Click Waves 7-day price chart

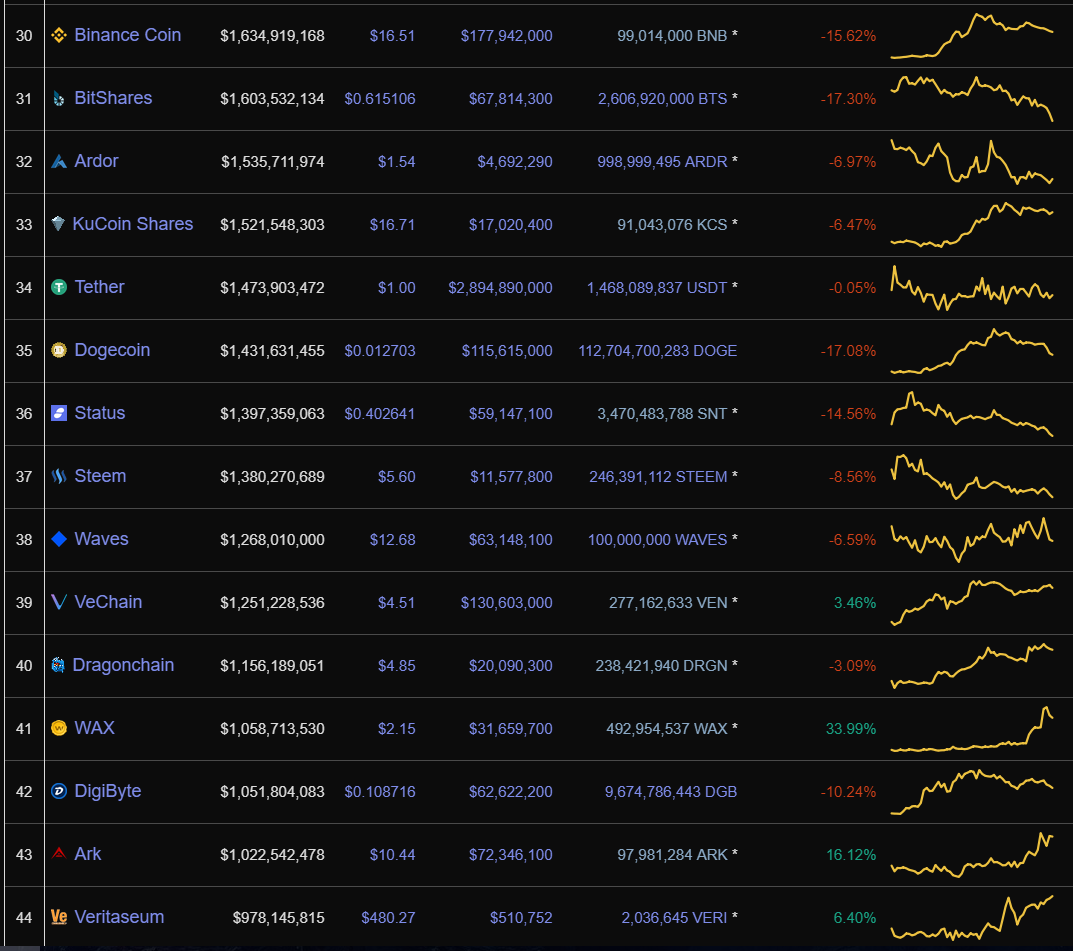972,539
